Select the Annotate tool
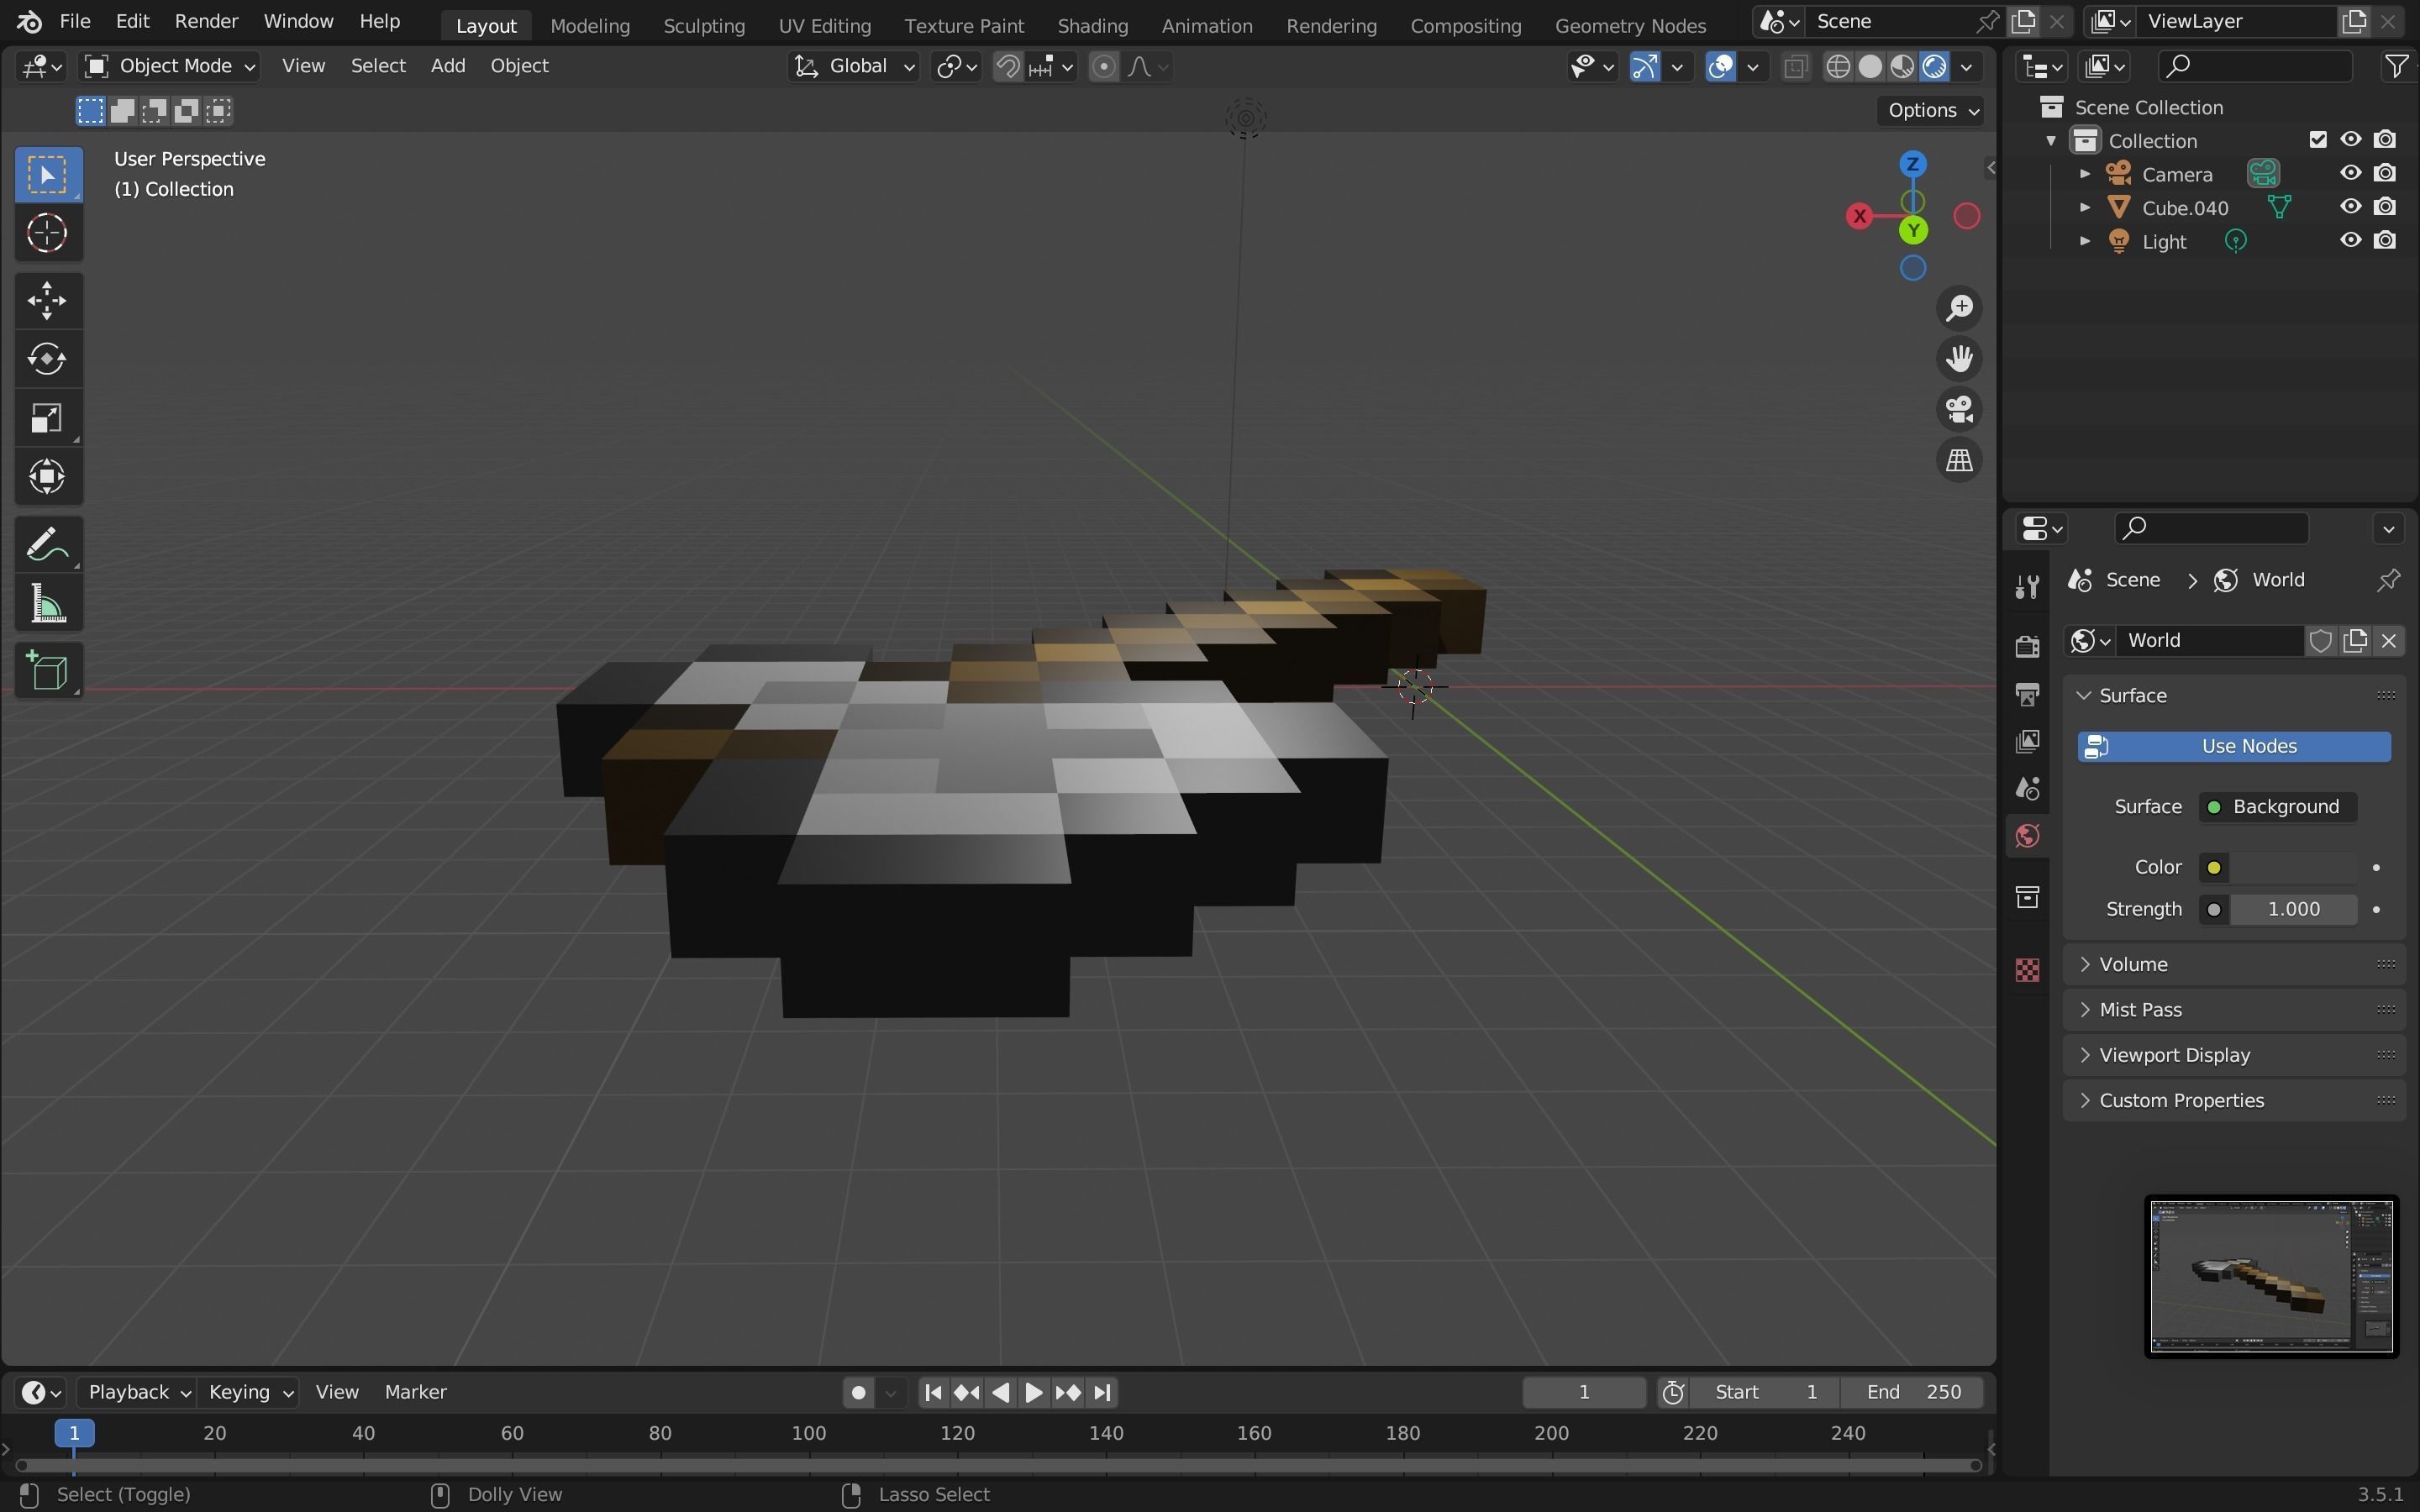The image size is (2420, 1512). point(47,545)
